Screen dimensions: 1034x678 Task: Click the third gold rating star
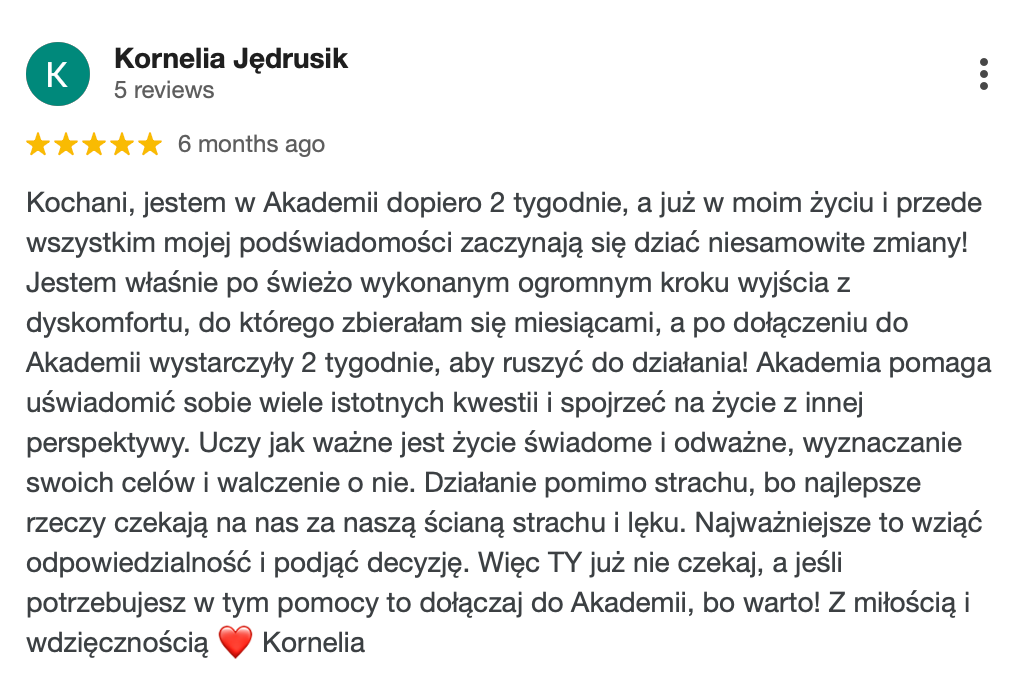94,145
